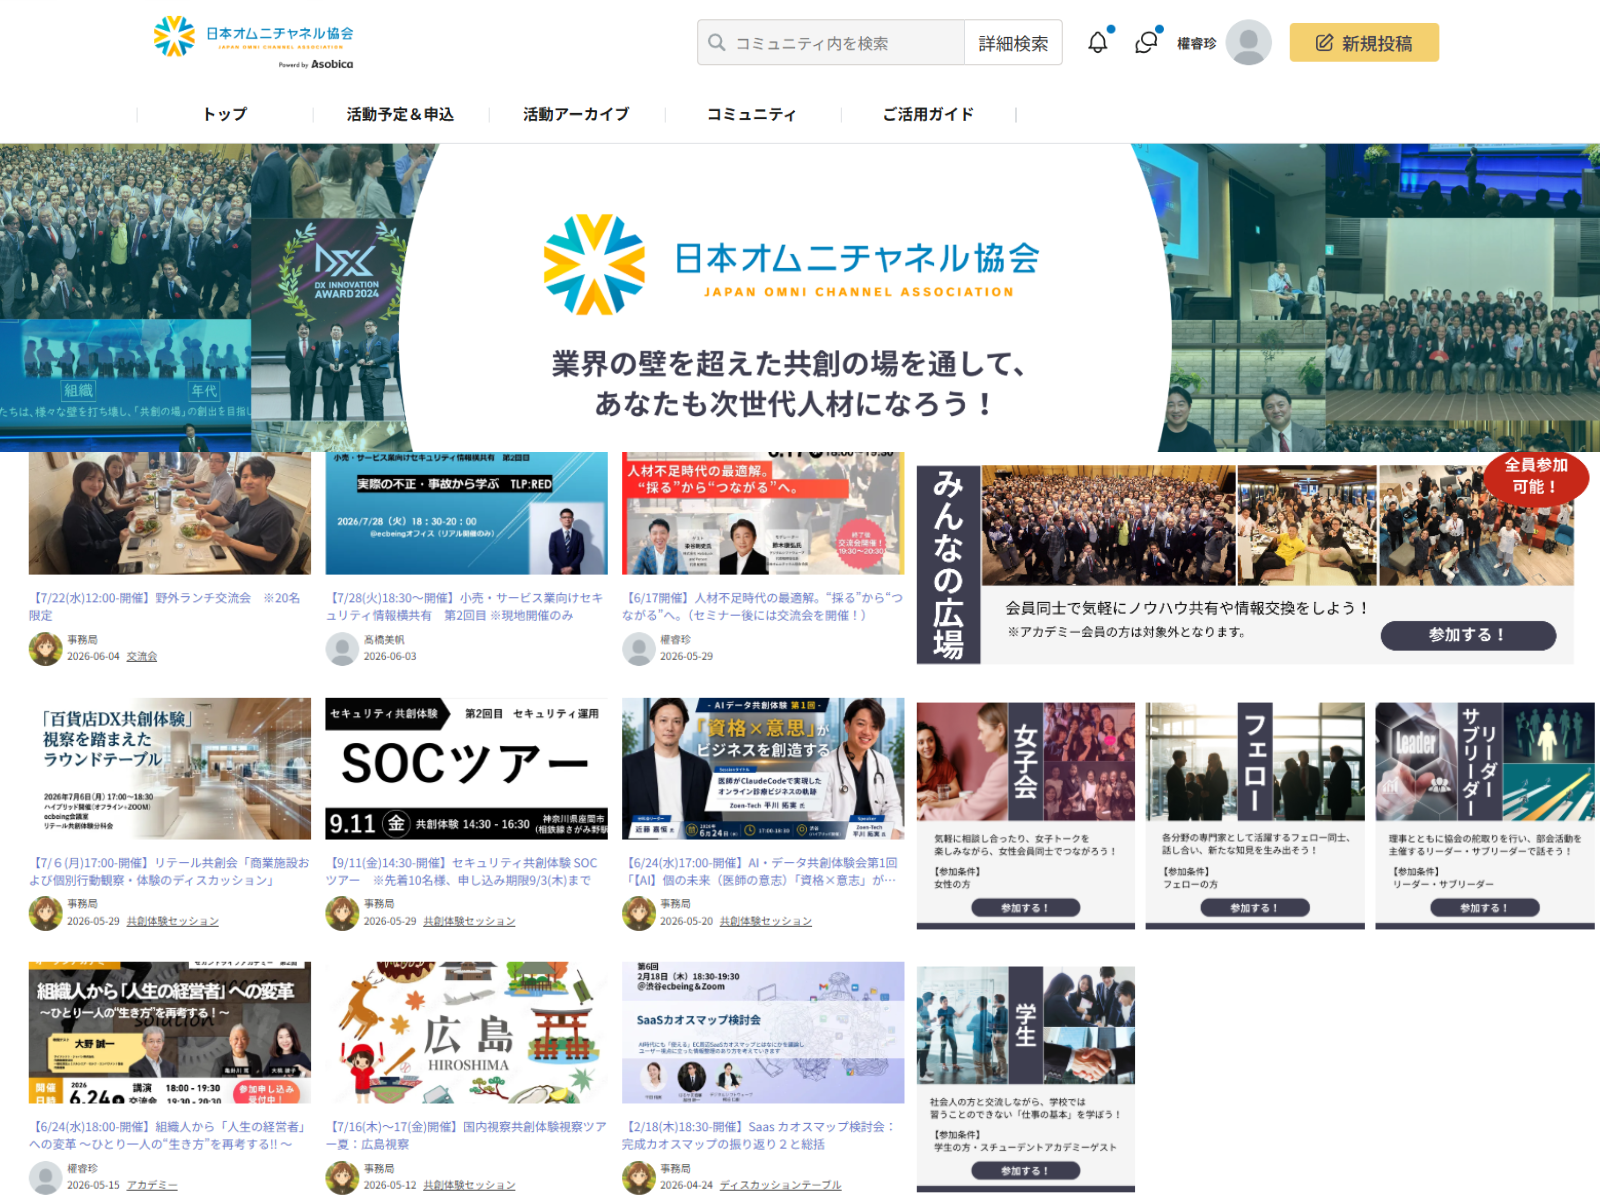The height and width of the screenshot is (1200, 1600).
Task: Click the 百貨店DX共創体験 thumbnail
Action: pyautogui.click(x=170, y=768)
